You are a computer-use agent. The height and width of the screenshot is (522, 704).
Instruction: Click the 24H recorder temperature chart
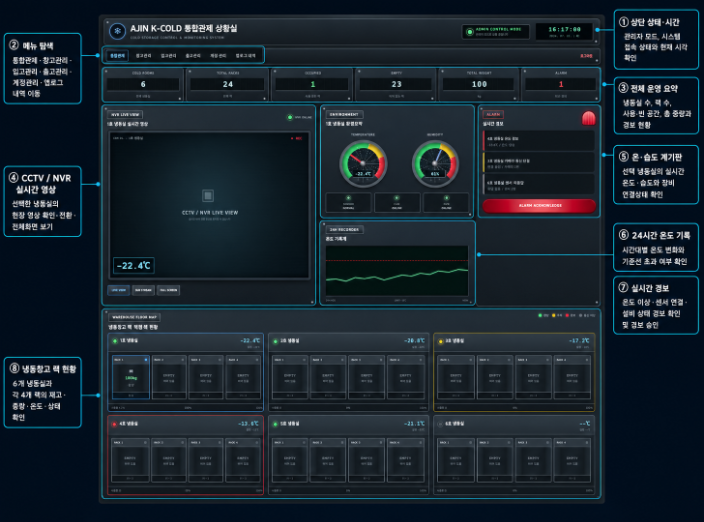pos(397,271)
